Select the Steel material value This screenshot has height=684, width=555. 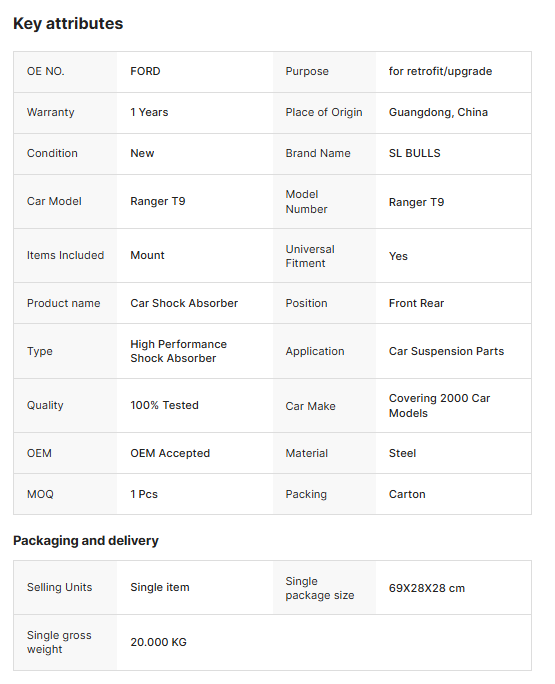(x=402, y=453)
